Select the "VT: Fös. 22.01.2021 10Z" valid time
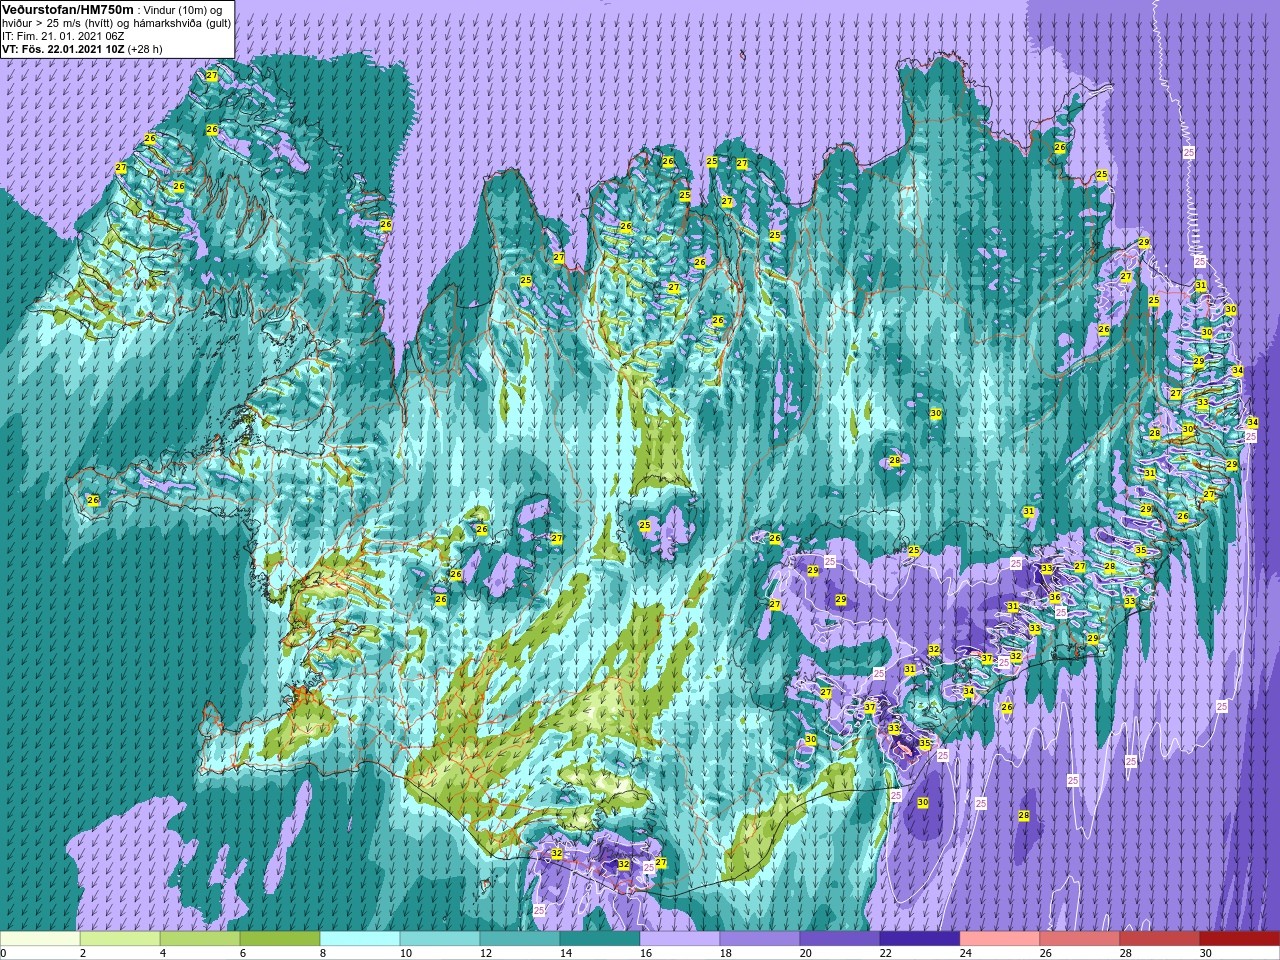 pyautogui.click(x=63, y=48)
